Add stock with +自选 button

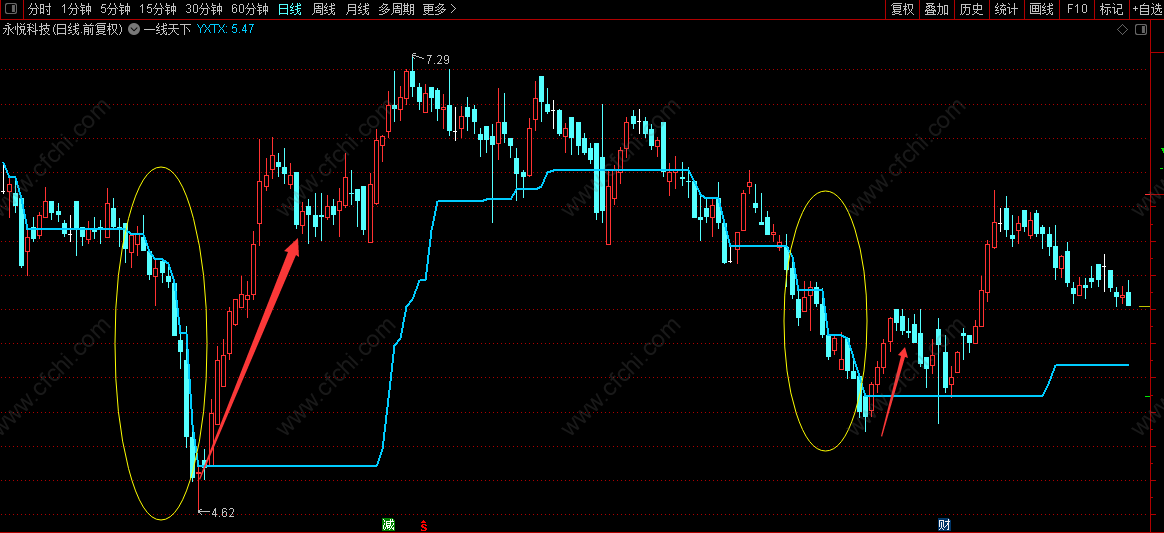[1147, 9]
